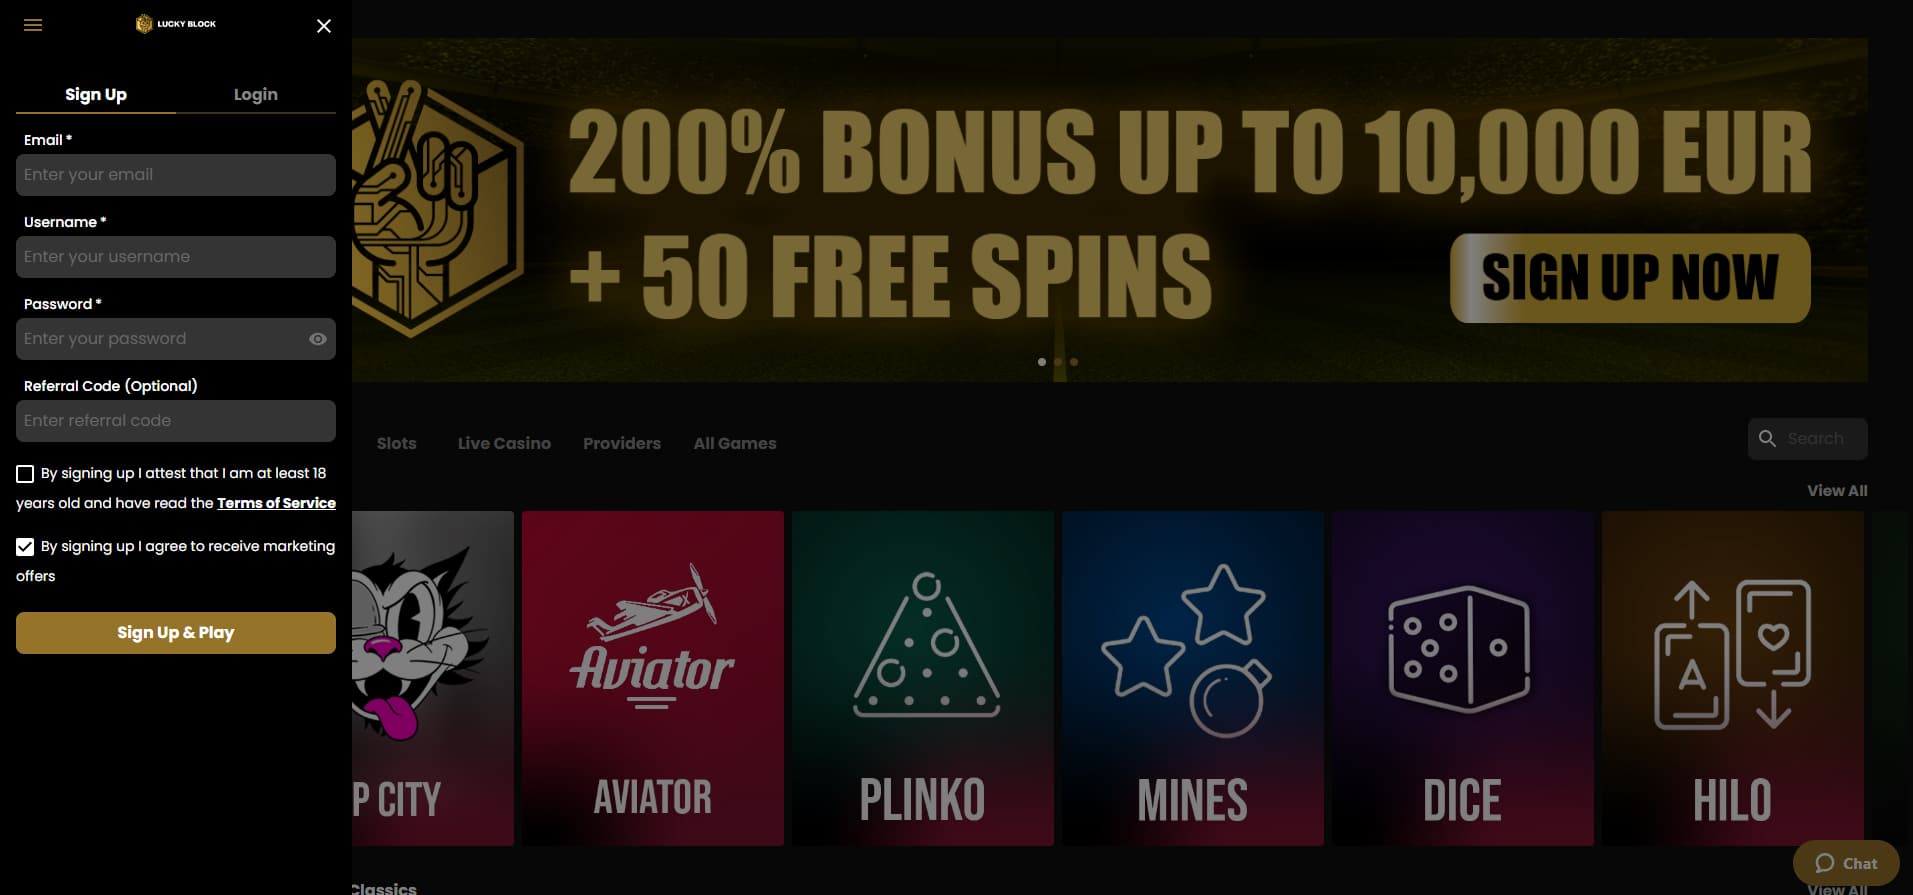Click the Email input field
This screenshot has height=895, width=1913.
click(x=176, y=175)
